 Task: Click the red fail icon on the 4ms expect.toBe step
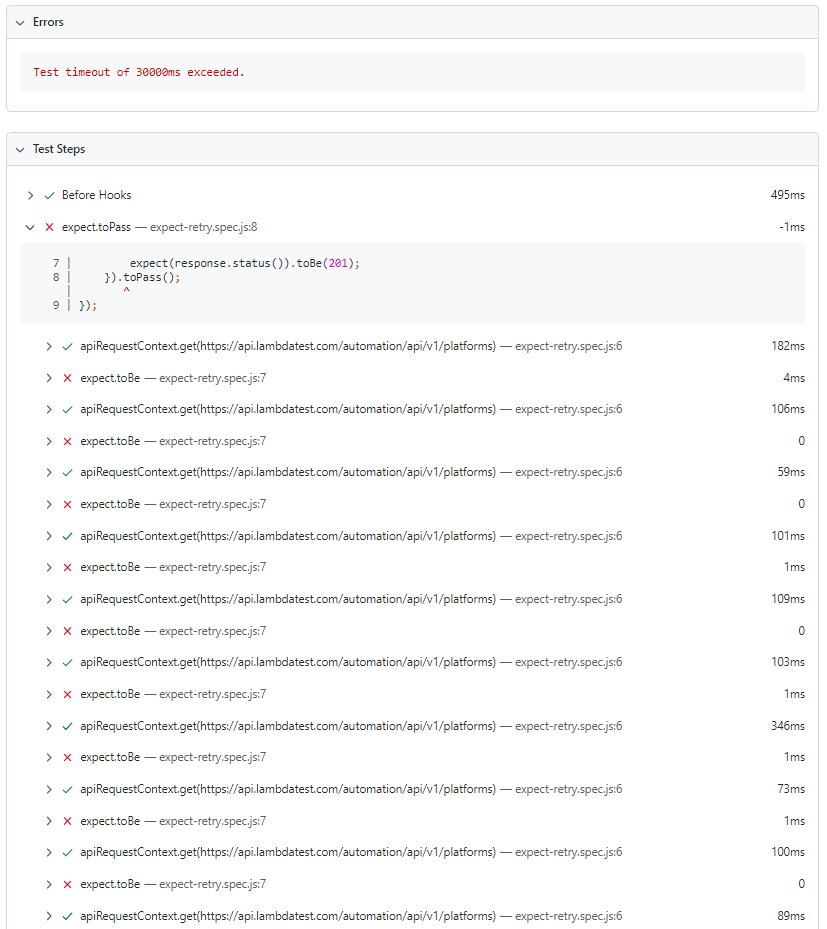67,378
